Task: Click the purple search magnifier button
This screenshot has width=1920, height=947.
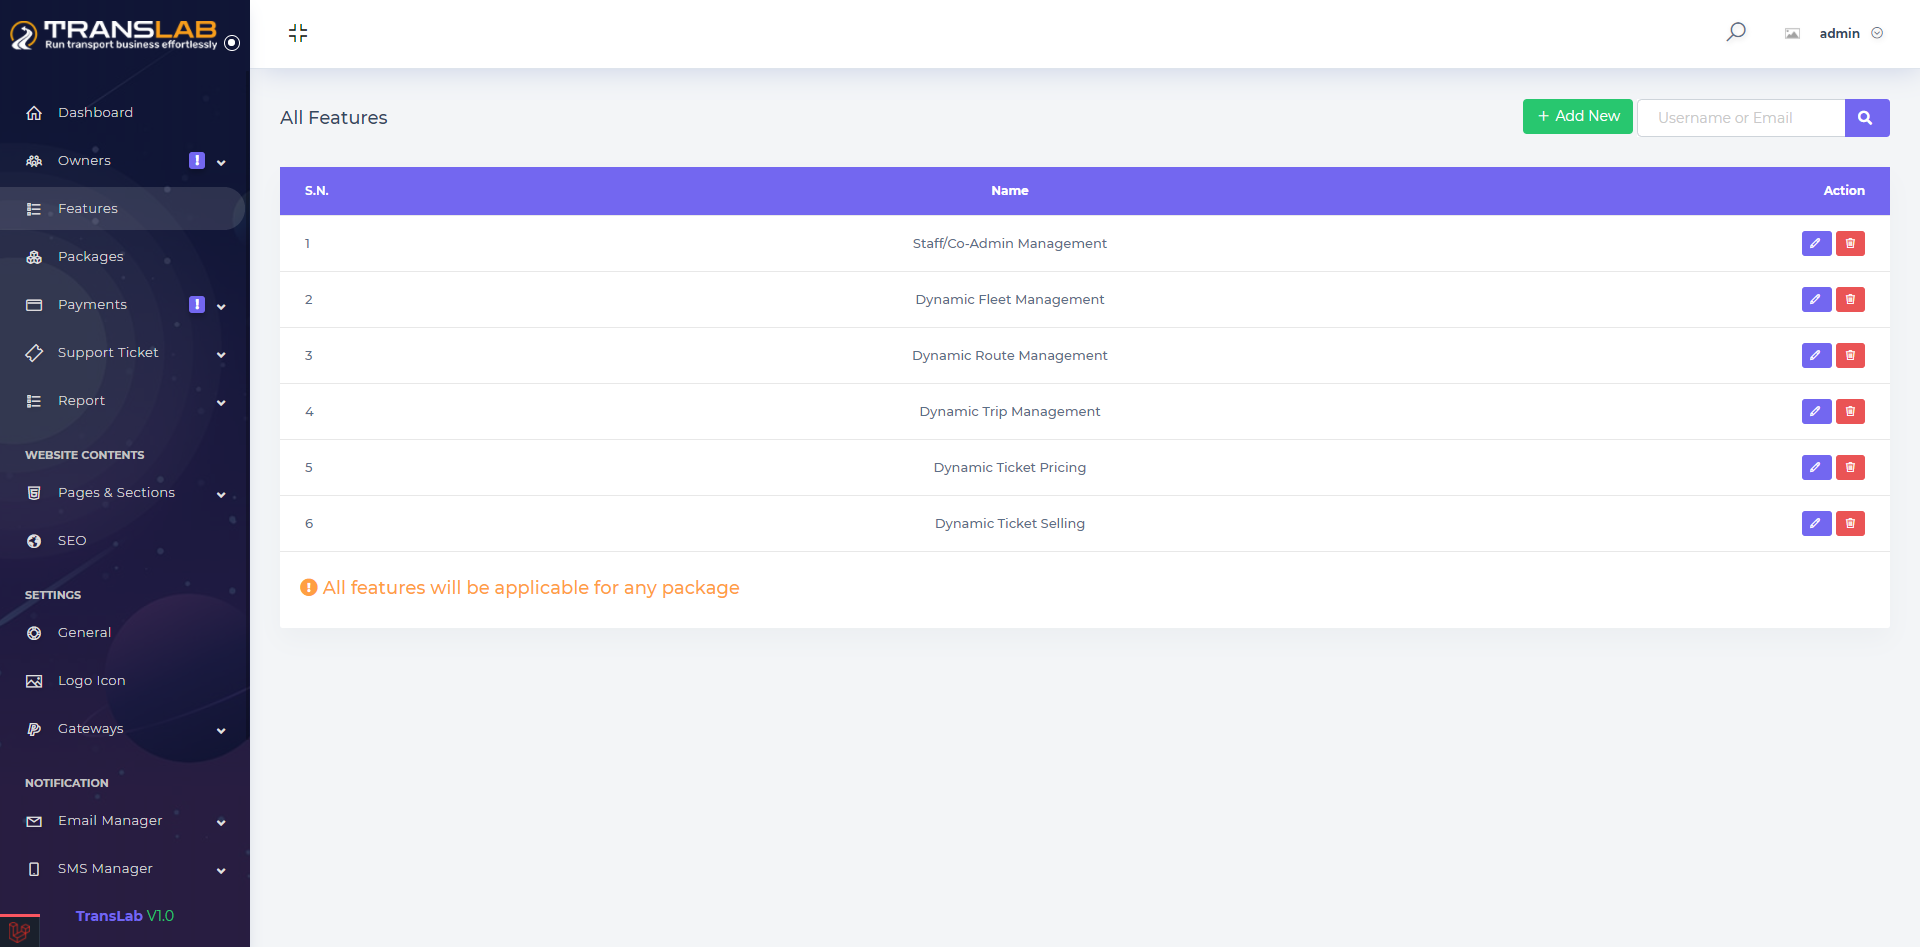Action: coord(1866,118)
